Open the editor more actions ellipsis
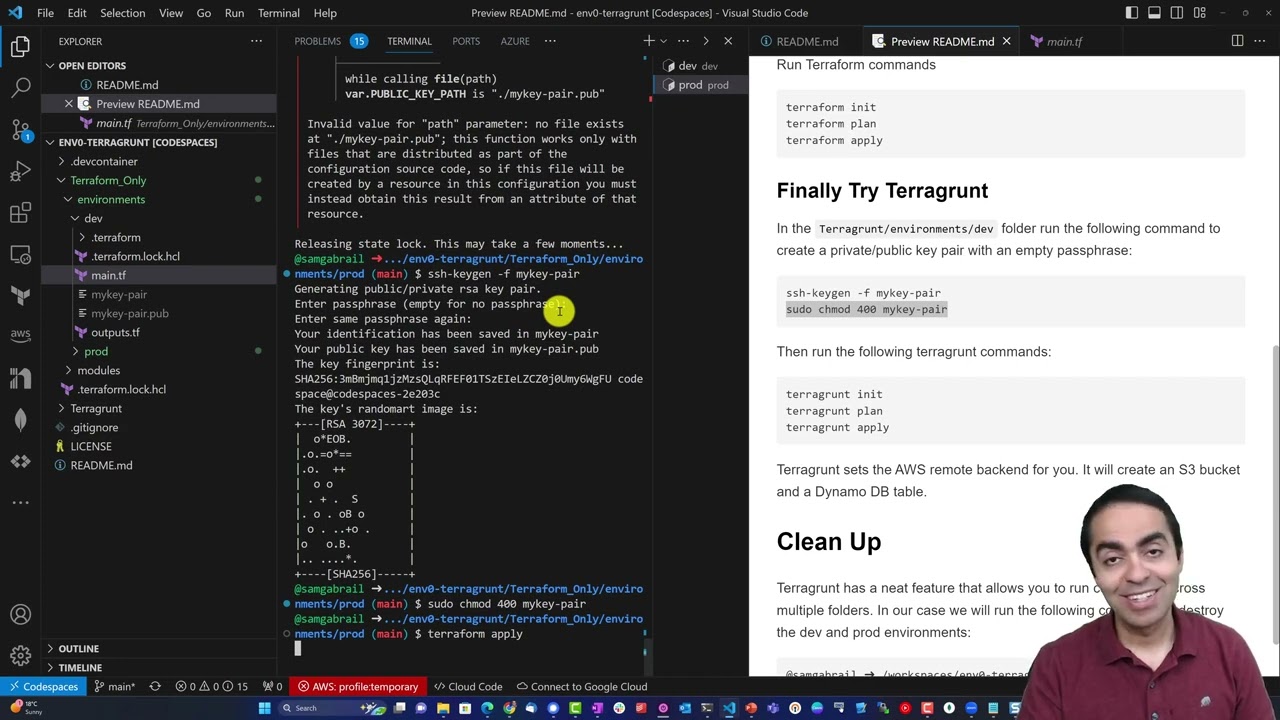 click(x=1260, y=41)
